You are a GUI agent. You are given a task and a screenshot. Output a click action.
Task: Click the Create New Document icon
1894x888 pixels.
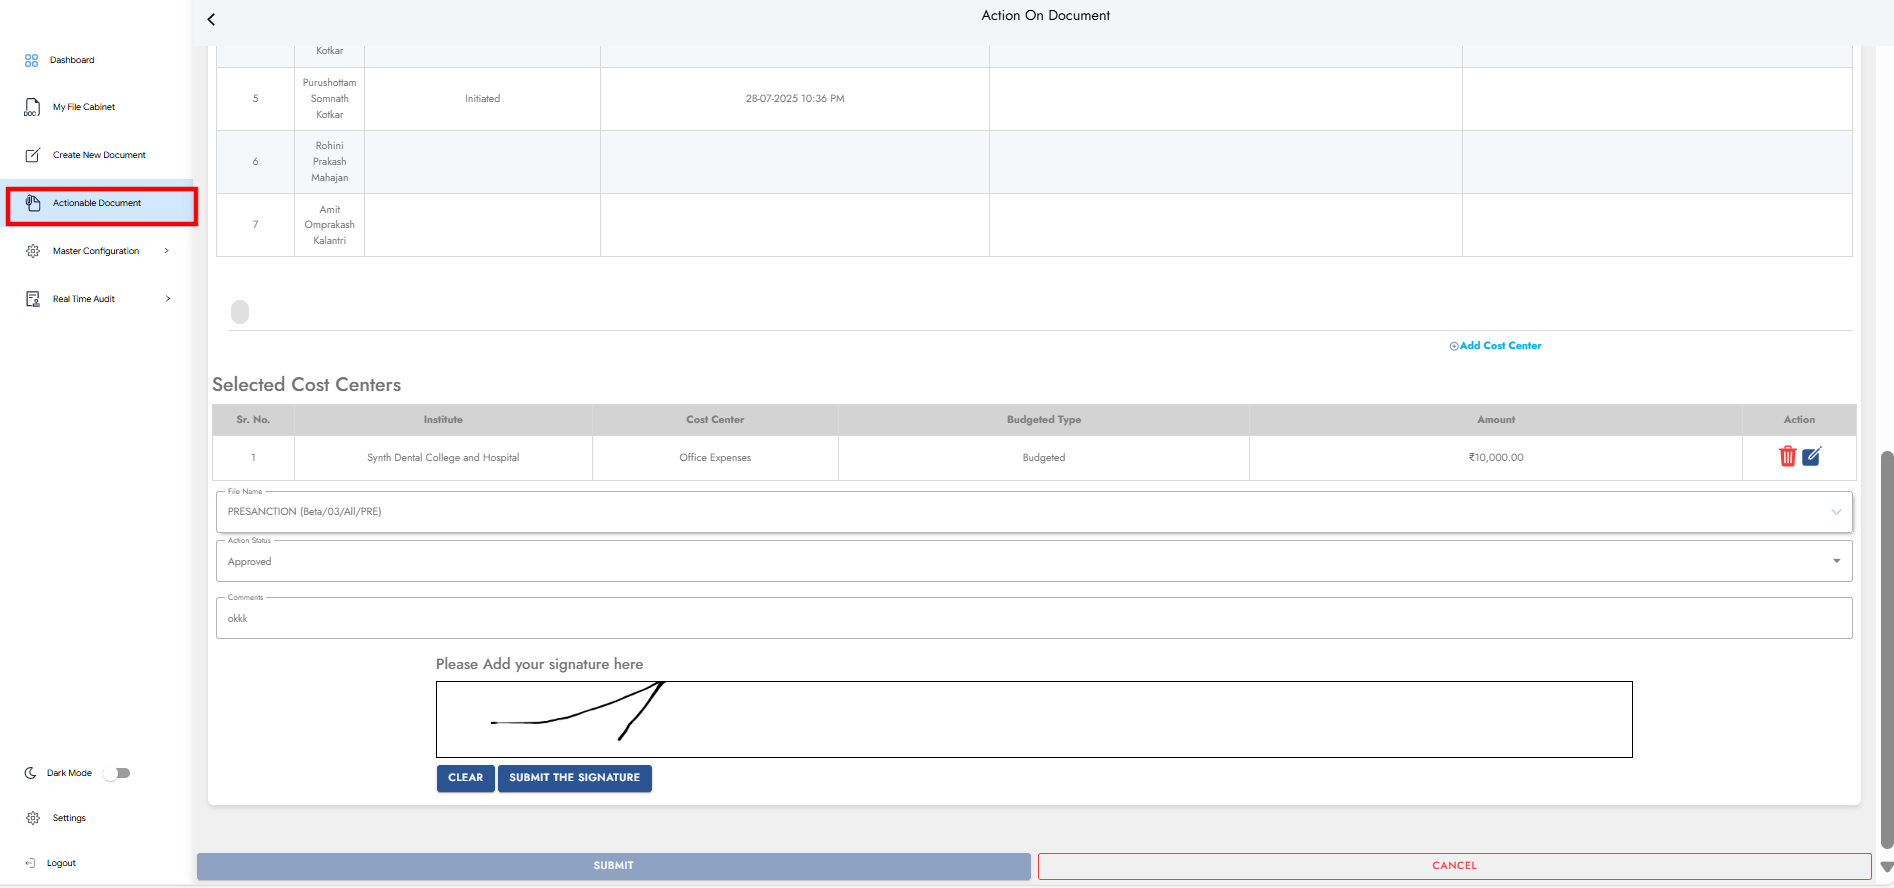(x=32, y=155)
